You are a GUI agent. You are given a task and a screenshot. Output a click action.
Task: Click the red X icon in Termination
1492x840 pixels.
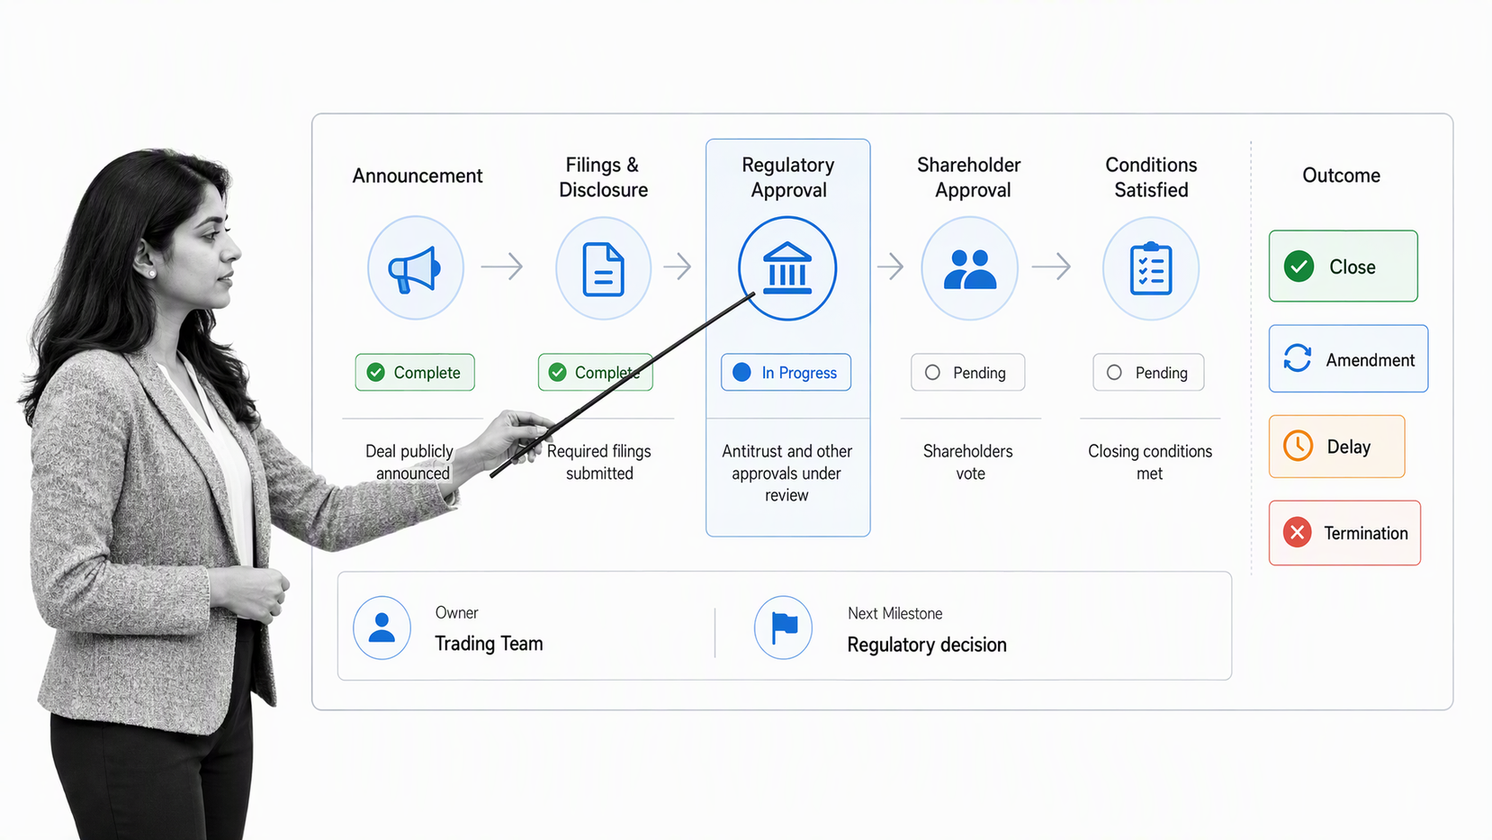(x=1298, y=532)
